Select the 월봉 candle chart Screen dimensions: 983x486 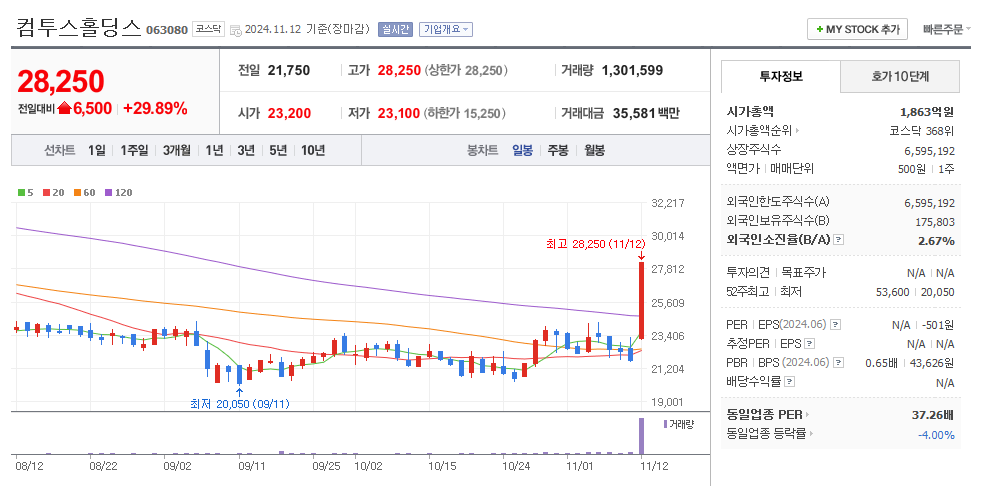(x=594, y=151)
